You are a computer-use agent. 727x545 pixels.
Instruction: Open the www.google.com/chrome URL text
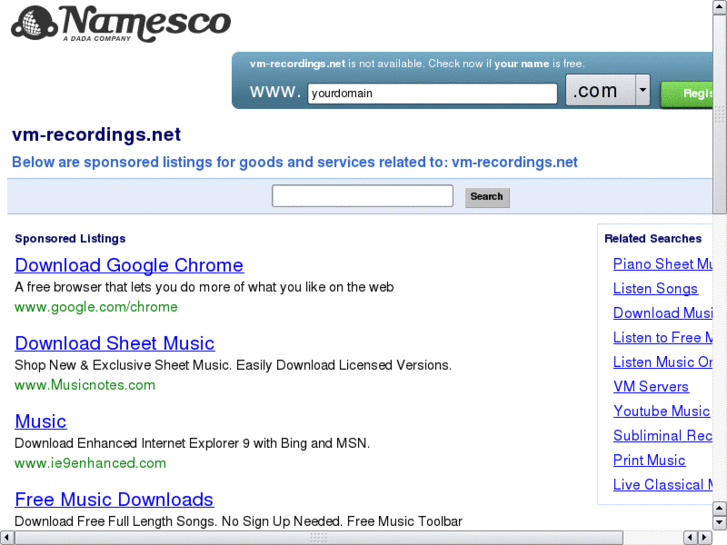(96, 307)
